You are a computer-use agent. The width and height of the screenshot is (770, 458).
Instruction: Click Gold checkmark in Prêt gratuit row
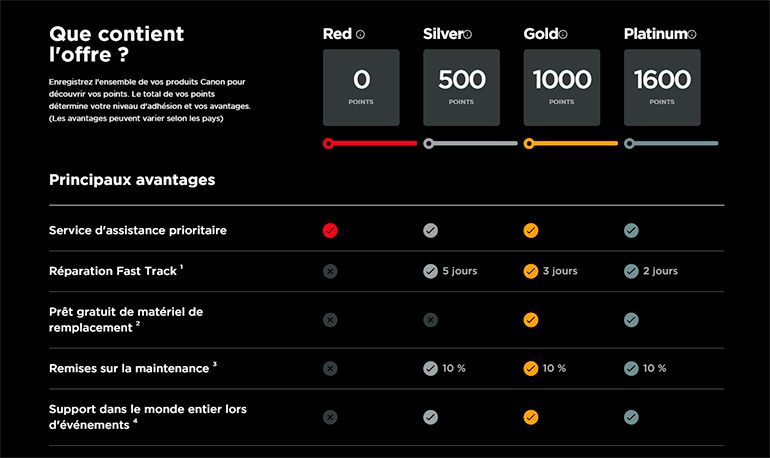coord(531,320)
